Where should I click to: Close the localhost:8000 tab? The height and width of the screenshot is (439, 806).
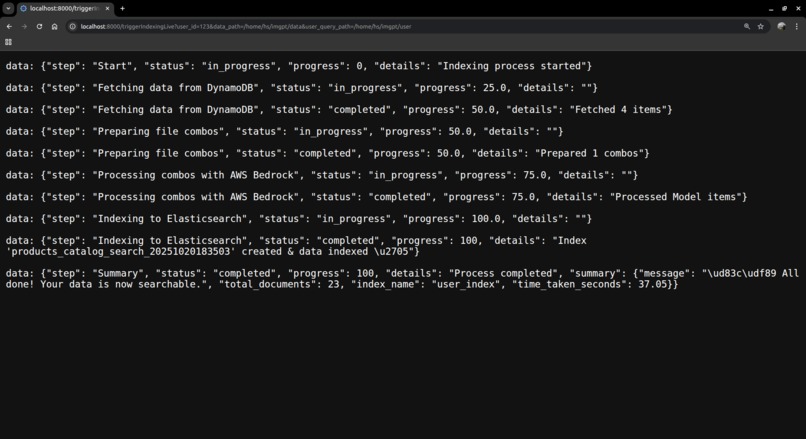[107, 8]
